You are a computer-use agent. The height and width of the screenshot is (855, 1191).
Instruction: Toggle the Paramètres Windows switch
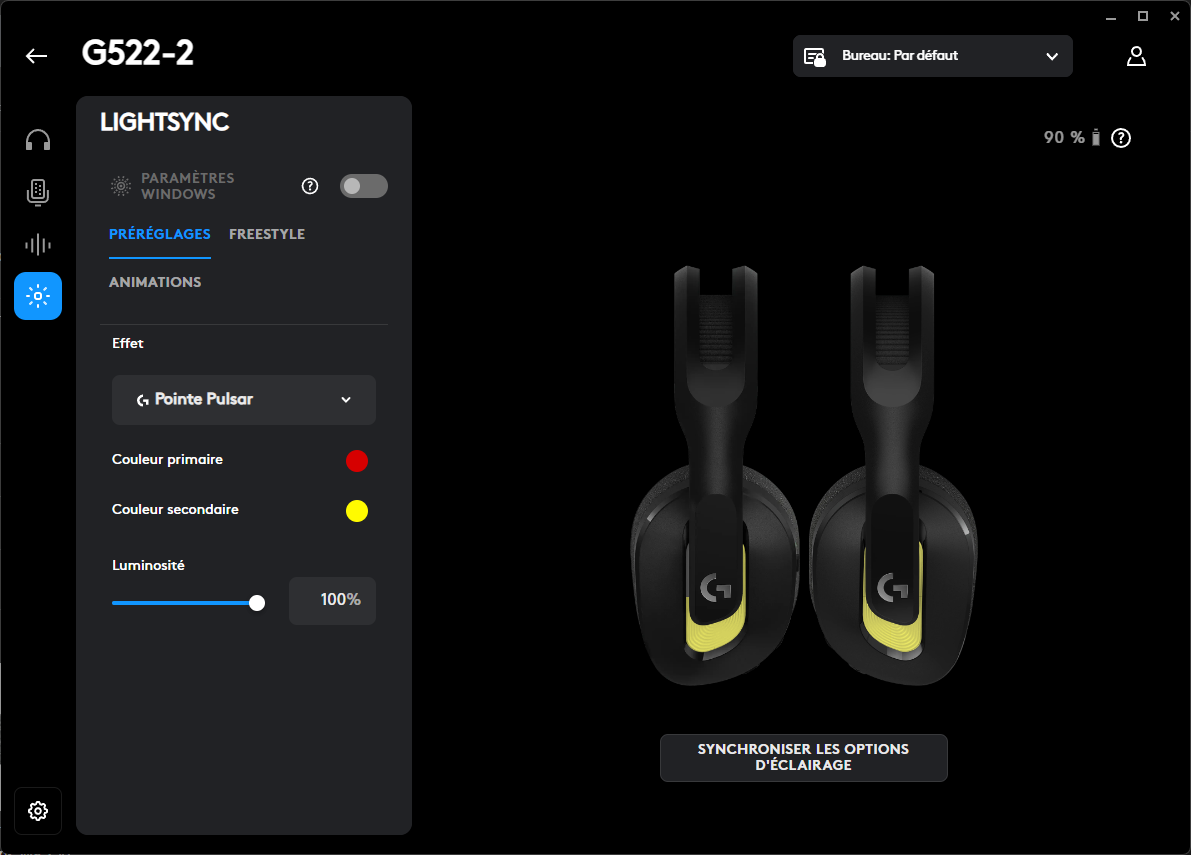(364, 186)
